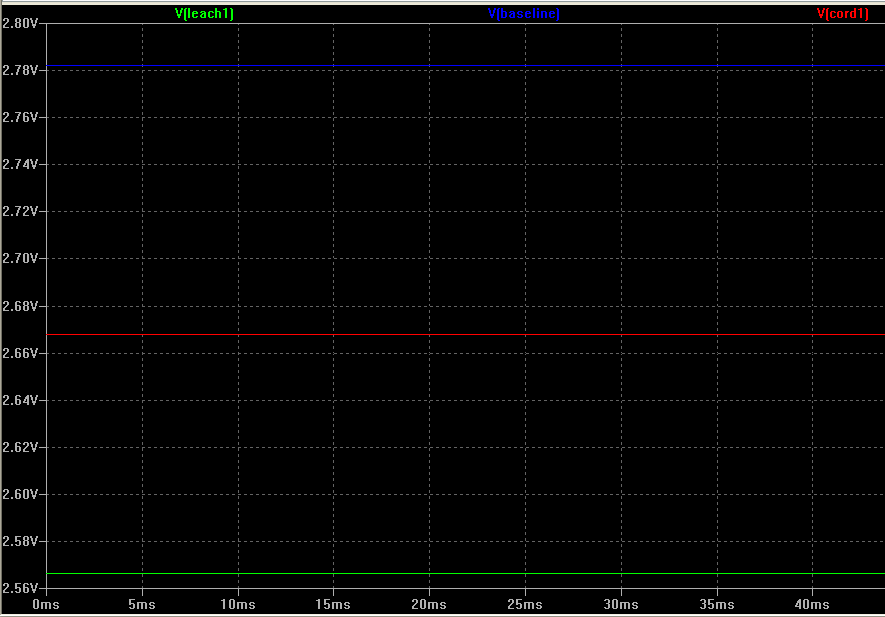The height and width of the screenshot is (617, 885).
Task: Click the red cord1 waveform line
Action: pos(466,335)
